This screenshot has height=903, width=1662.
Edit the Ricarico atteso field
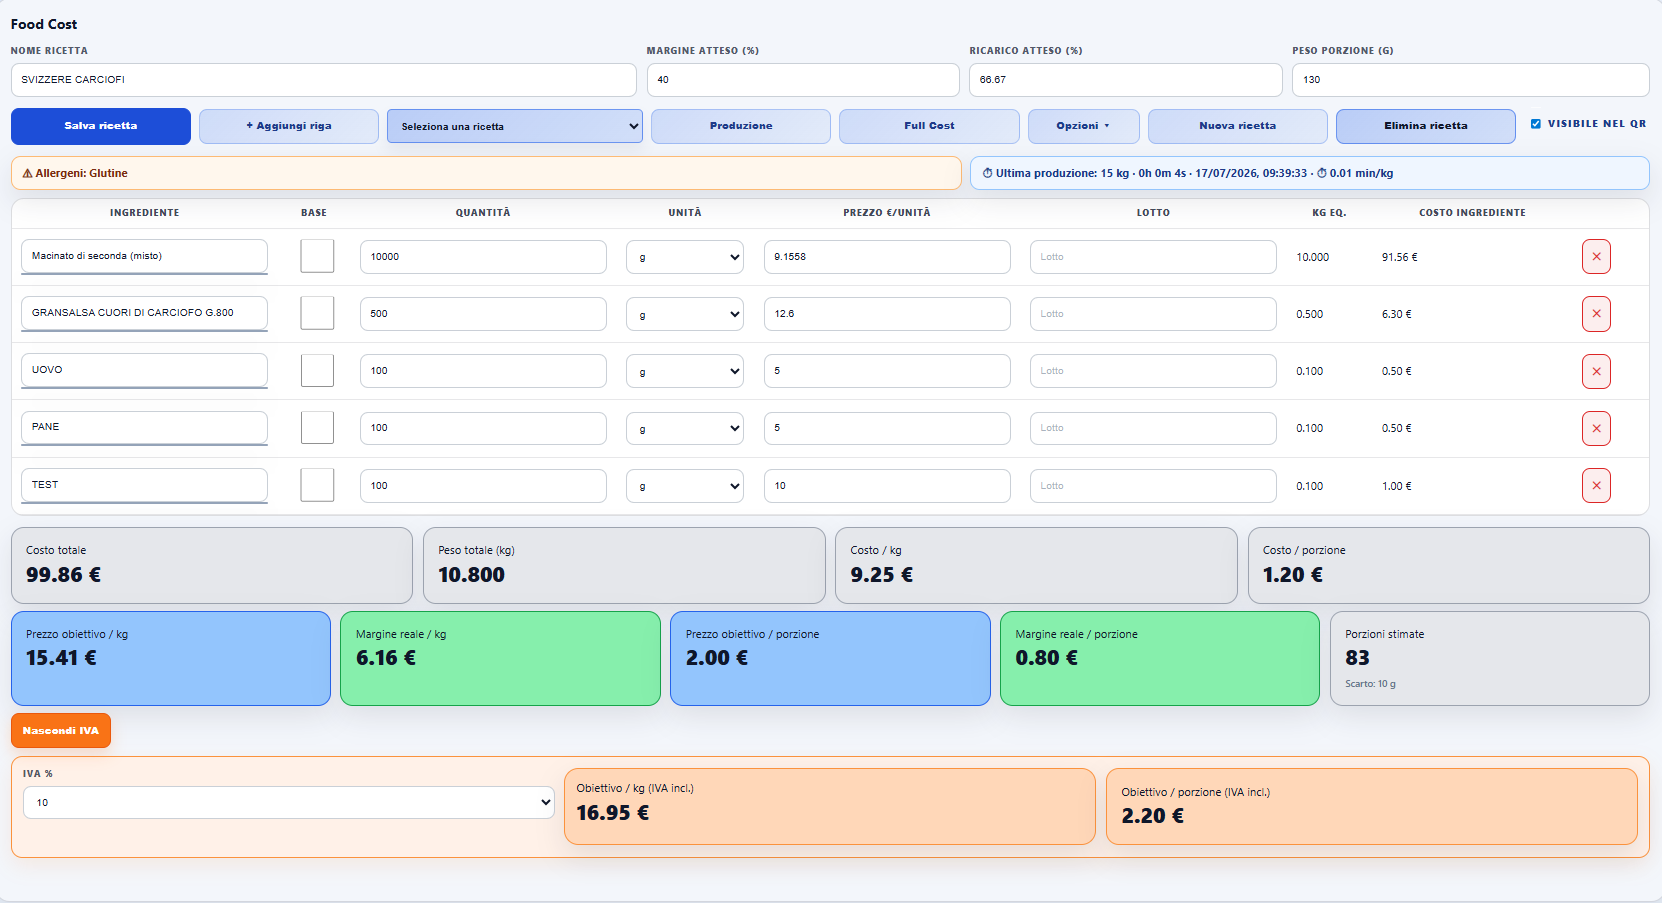pos(1126,80)
